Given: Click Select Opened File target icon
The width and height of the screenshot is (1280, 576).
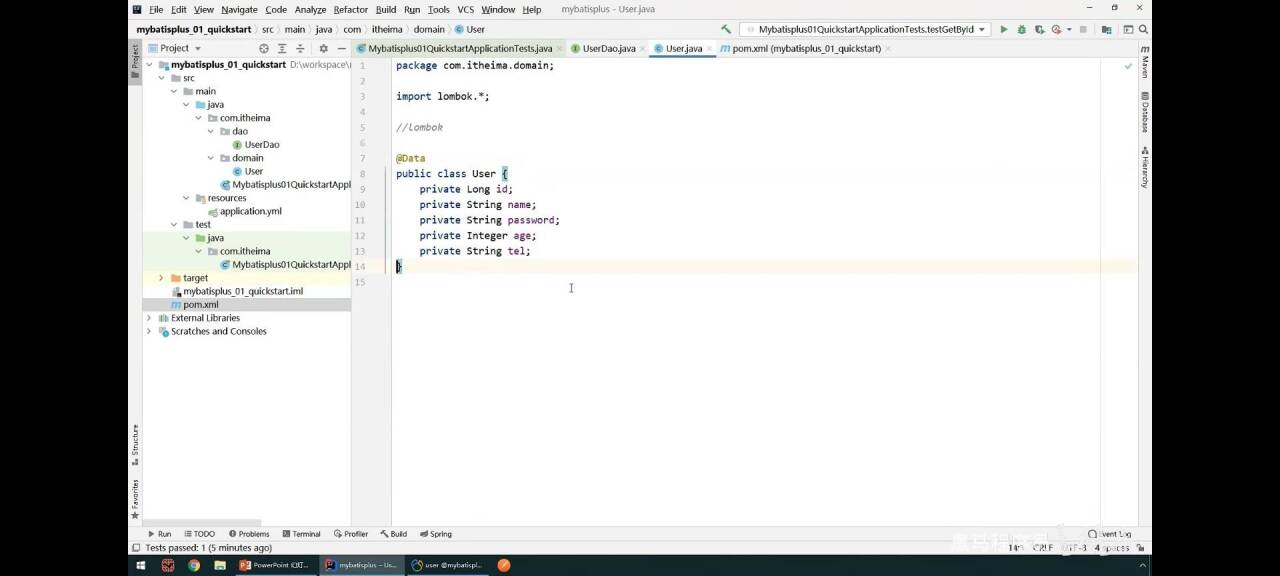Looking at the screenshot, I should tap(264, 48).
